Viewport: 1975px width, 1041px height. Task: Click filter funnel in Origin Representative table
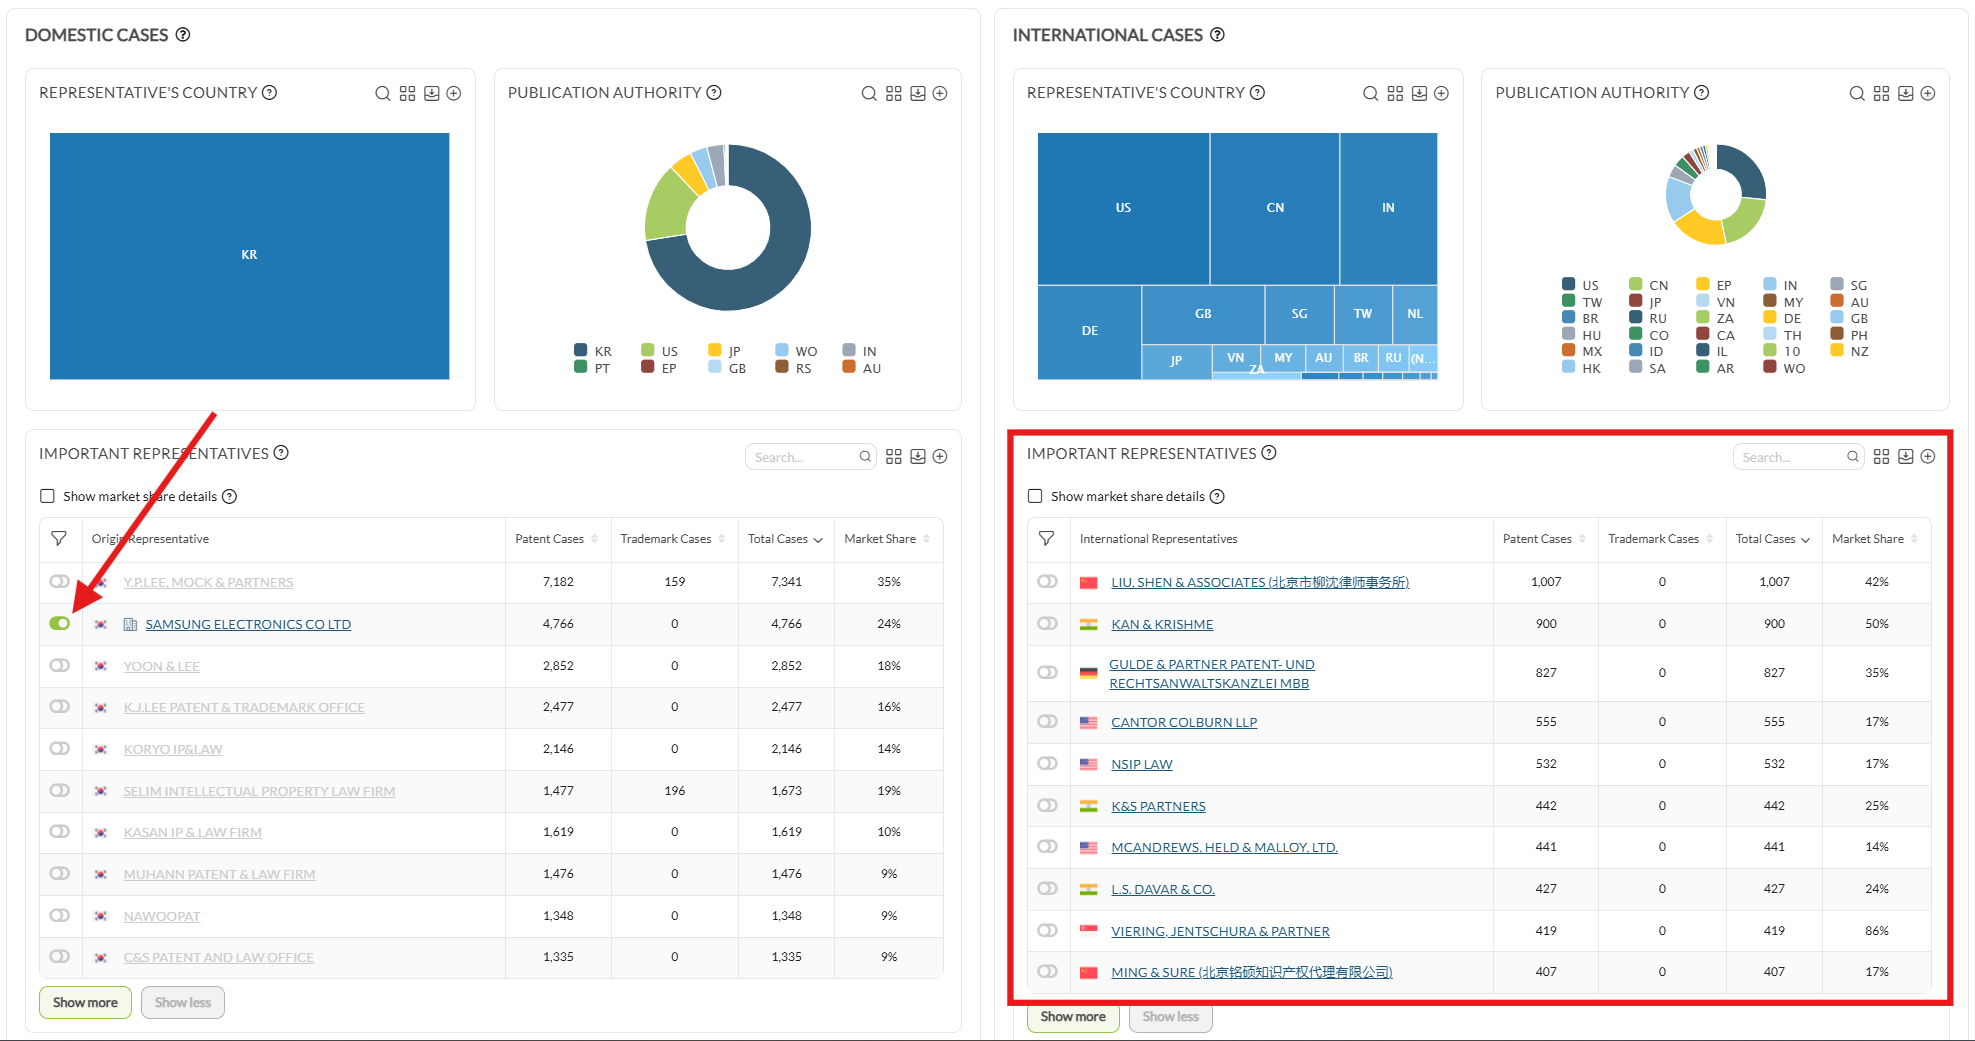click(59, 538)
